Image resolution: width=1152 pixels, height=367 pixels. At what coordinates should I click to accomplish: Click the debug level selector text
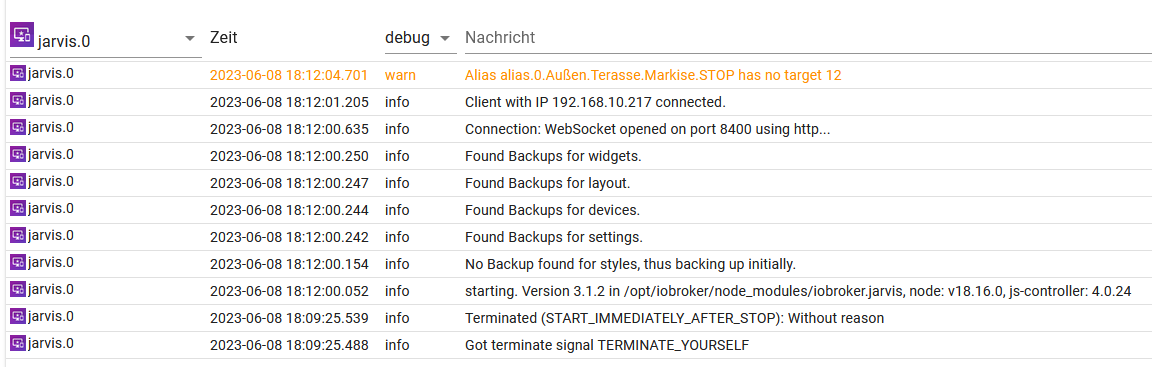tap(407, 37)
